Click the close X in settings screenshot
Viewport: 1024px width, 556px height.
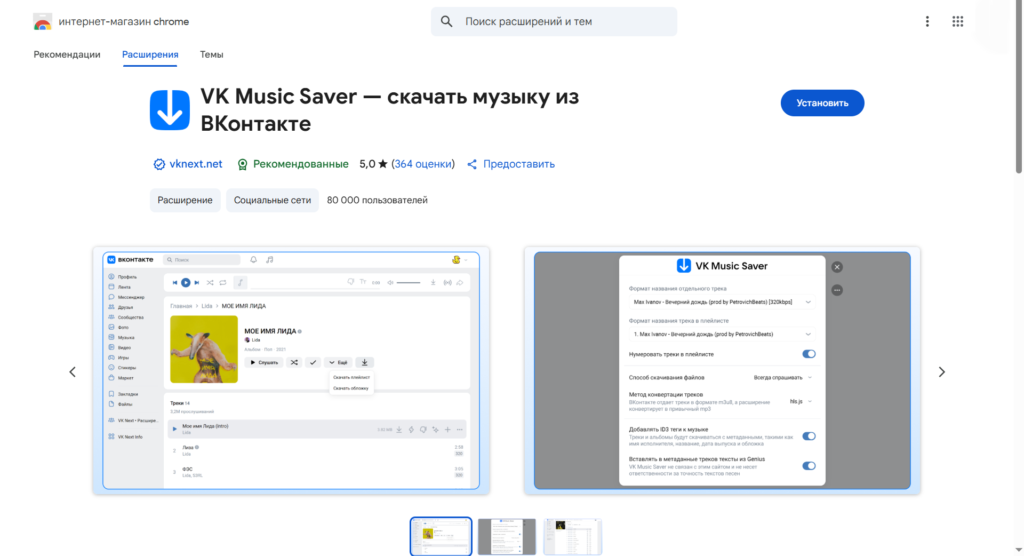click(x=837, y=267)
